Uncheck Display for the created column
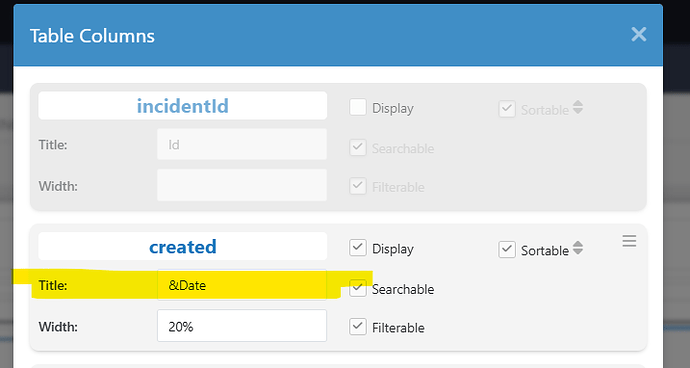The image size is (690, 368). pos(358,248)
